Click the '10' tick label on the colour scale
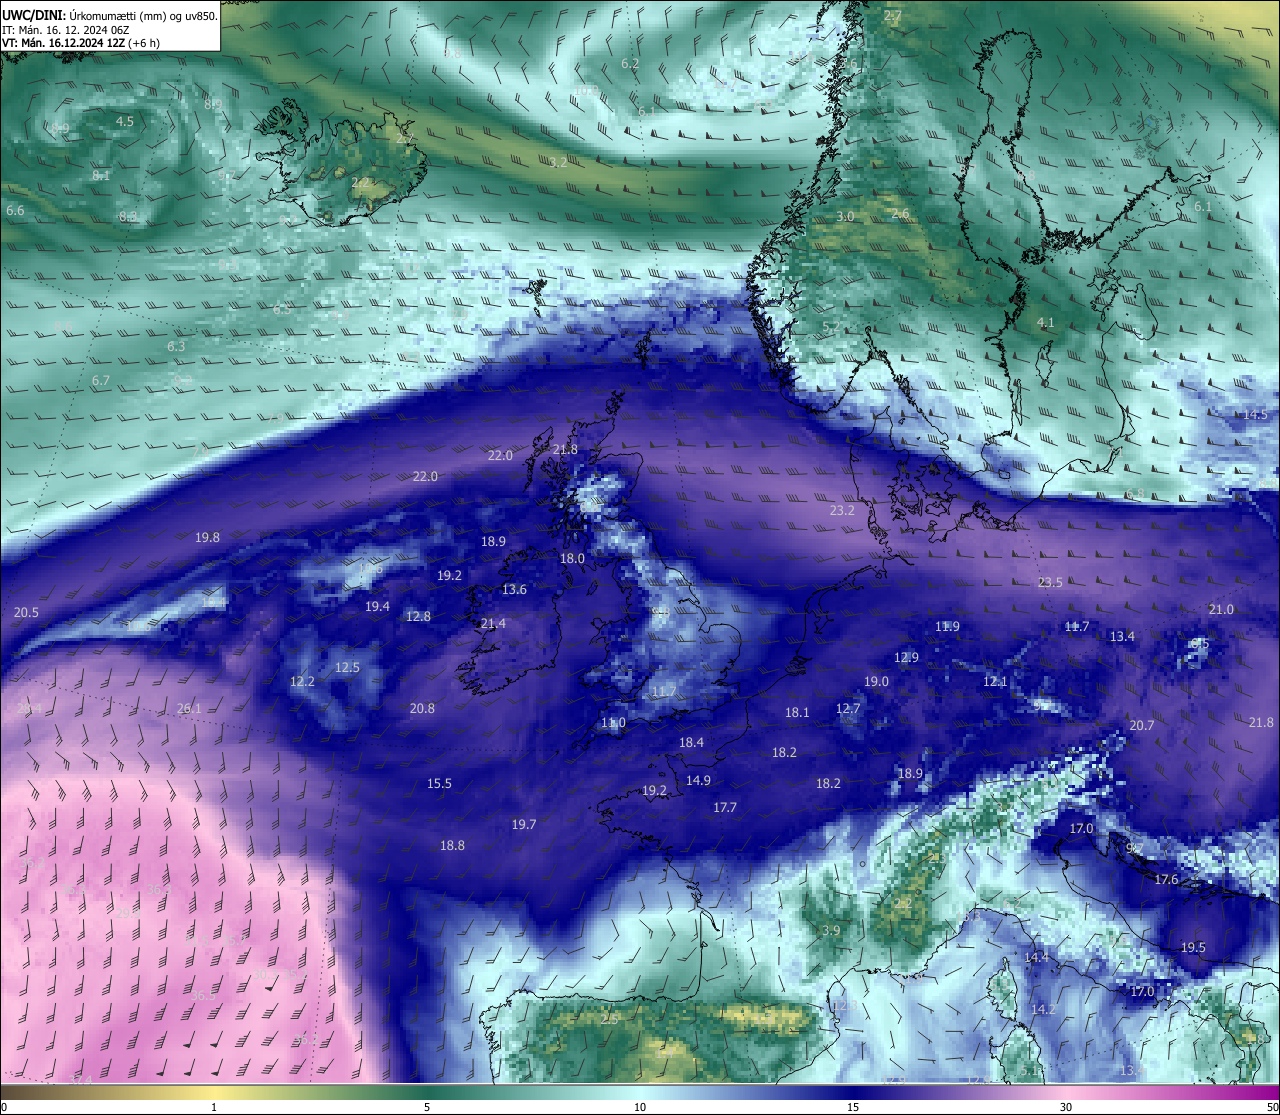The image size is (1280, 1115). 640,1107
